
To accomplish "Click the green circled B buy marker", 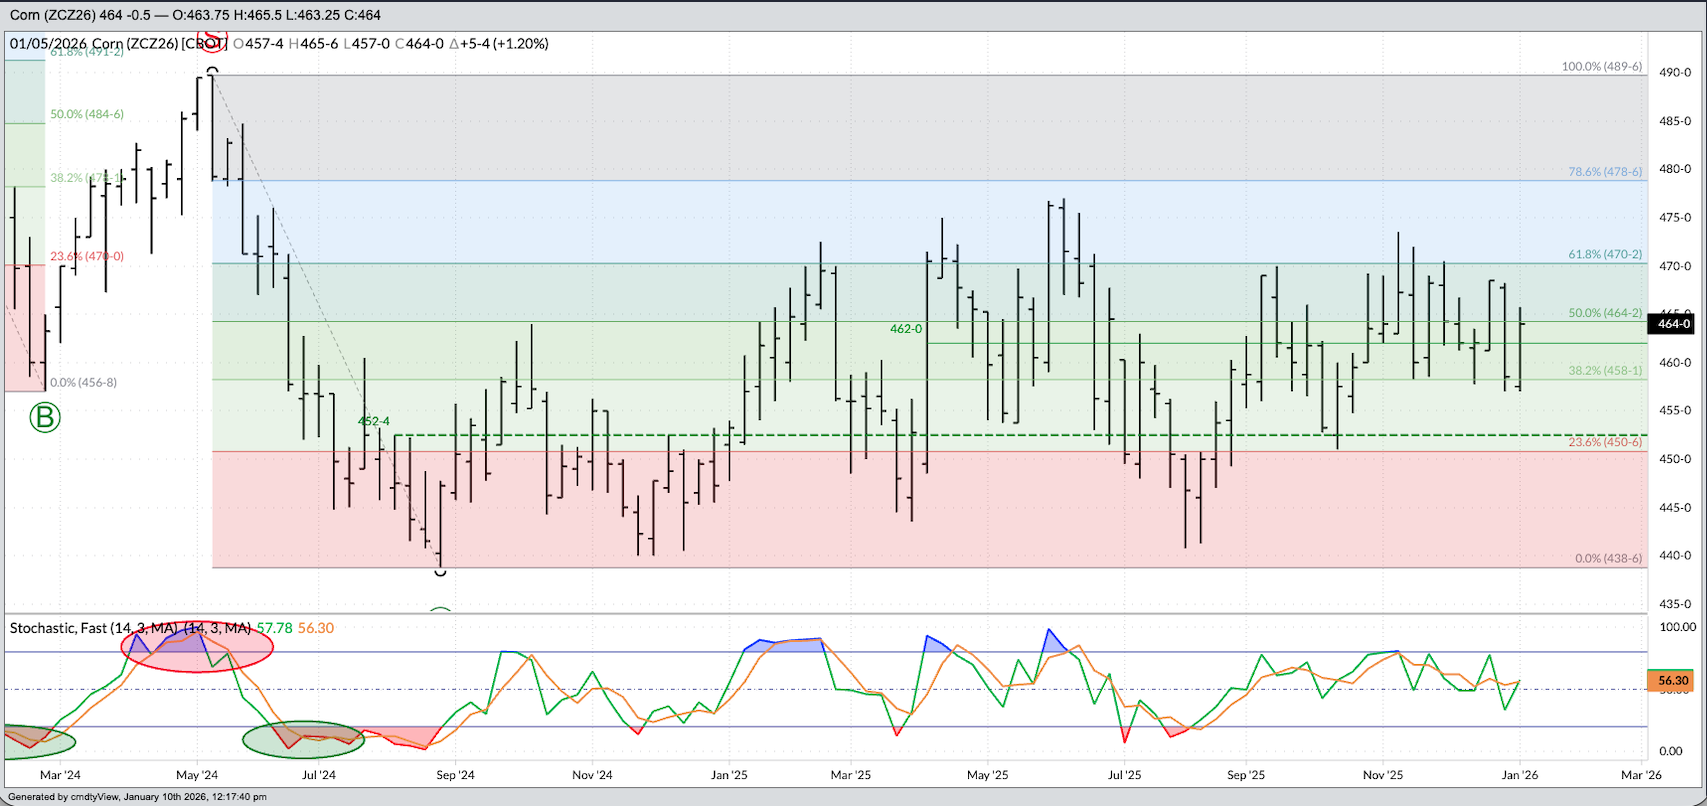I will tap(45, 417).
